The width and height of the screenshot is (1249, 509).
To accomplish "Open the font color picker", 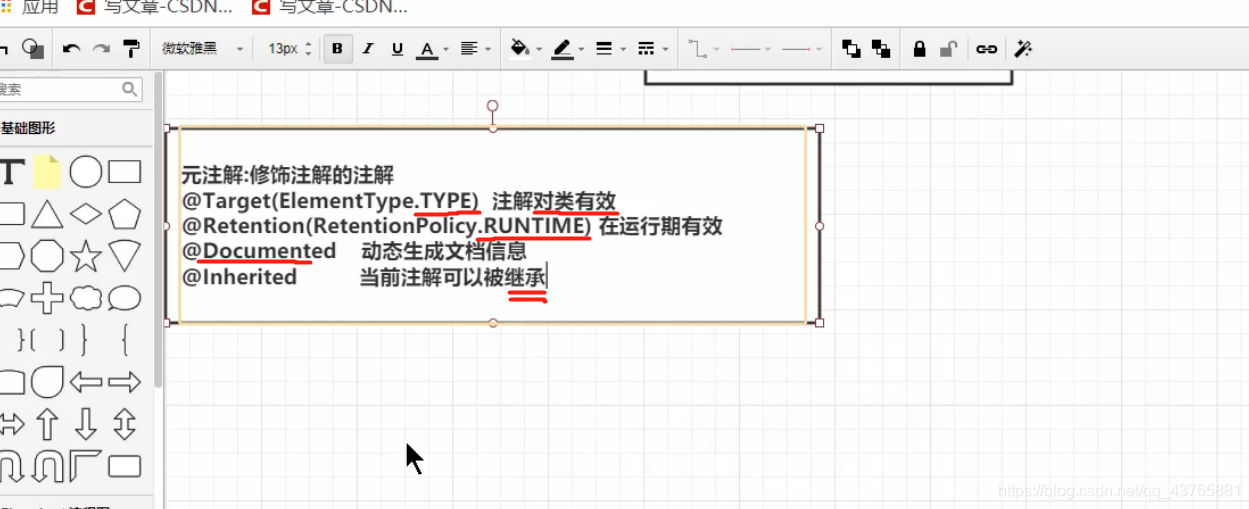I will point(431,49).
